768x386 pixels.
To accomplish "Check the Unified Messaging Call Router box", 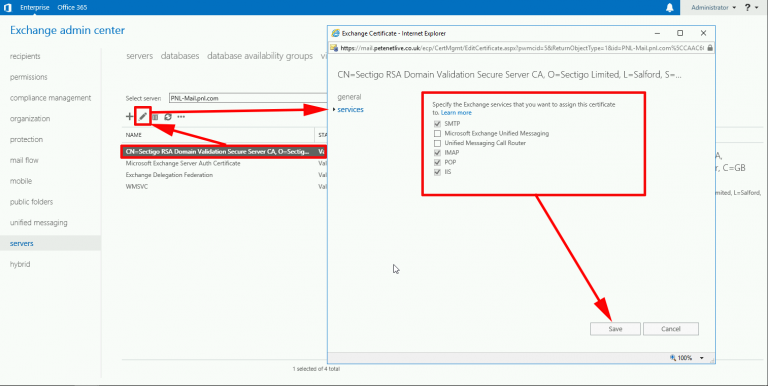I will (437, 143).
